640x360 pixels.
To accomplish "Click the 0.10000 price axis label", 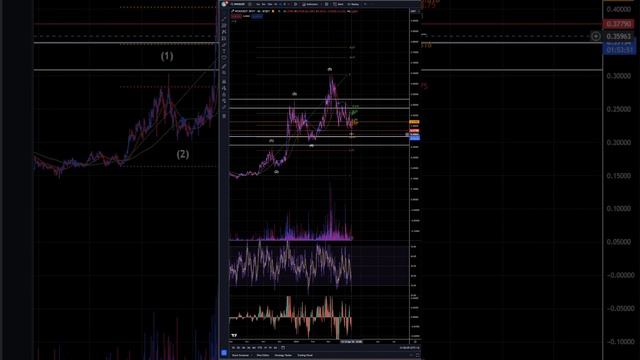I will [618, 209].
